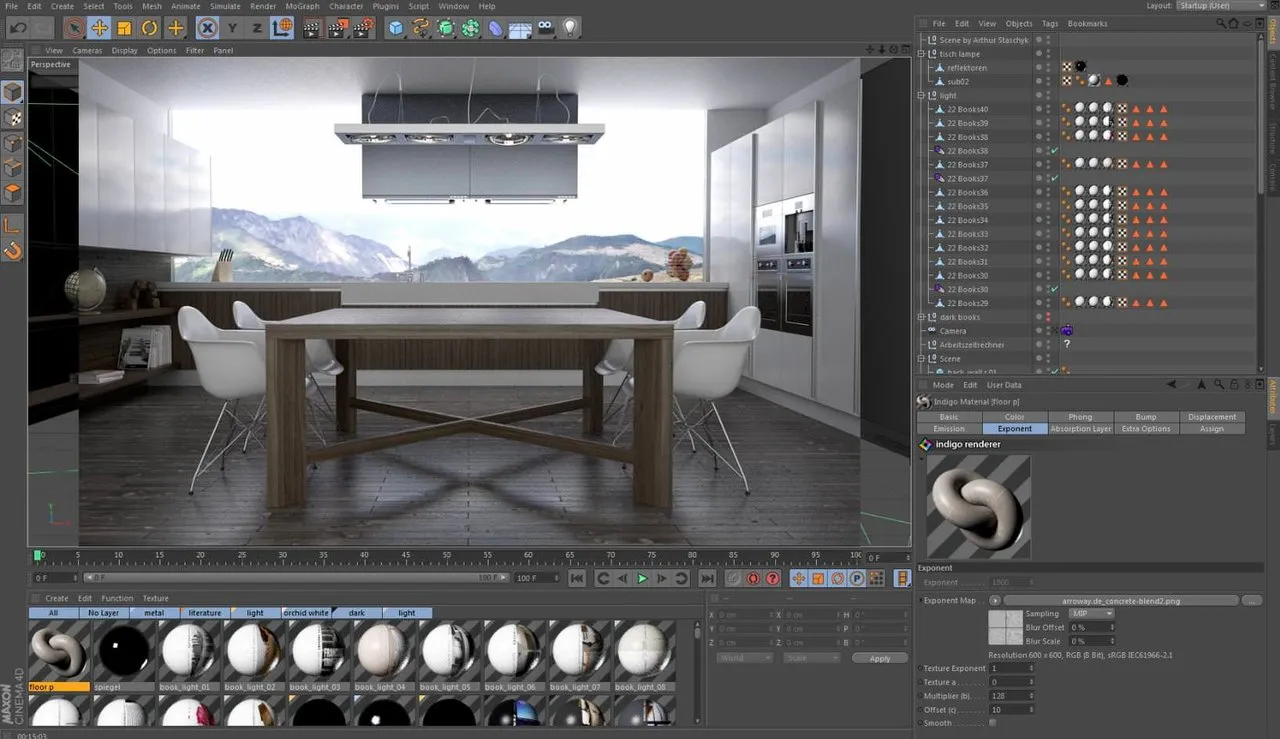The width and height of the screenshot is (1280, 739).
Task: Play the animation forward
Action: tap(642, 578)
